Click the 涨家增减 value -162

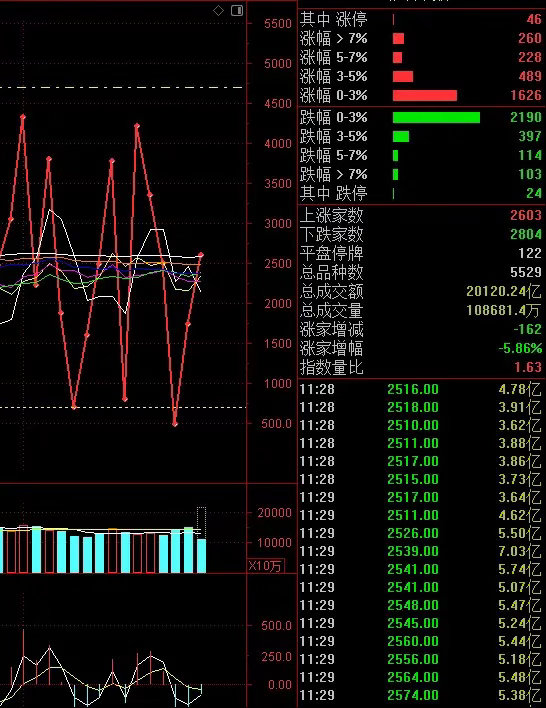click(x=528, y=329)
